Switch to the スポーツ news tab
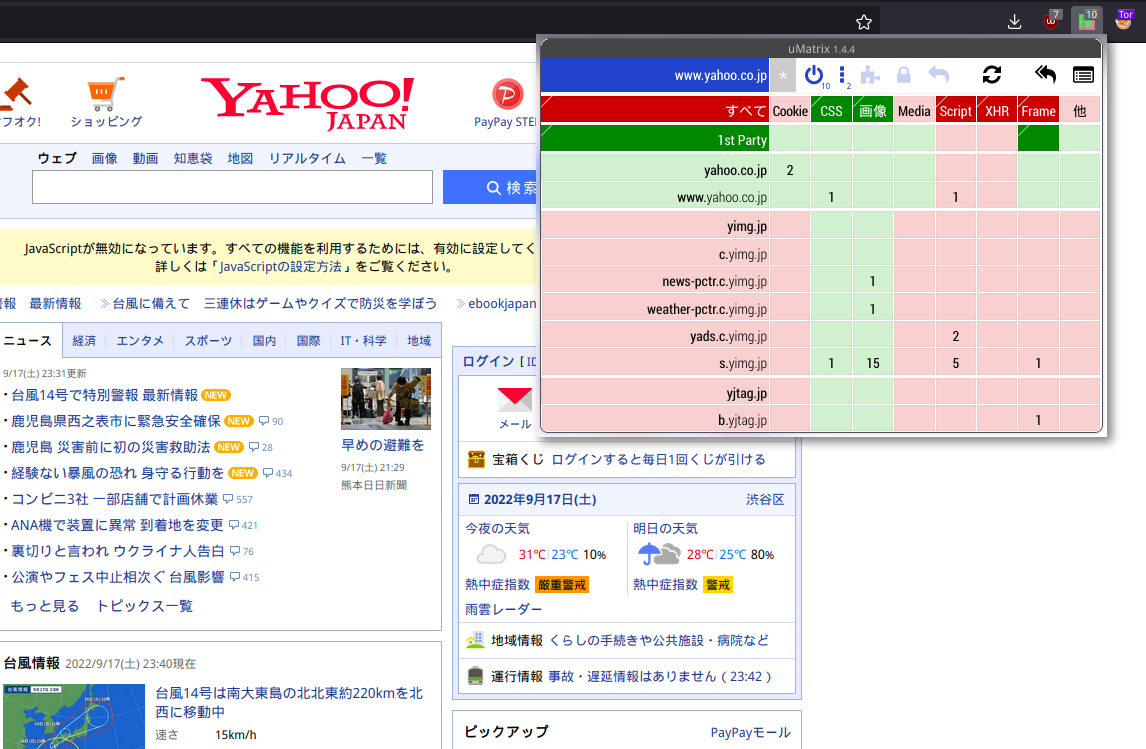 point(208,341)
